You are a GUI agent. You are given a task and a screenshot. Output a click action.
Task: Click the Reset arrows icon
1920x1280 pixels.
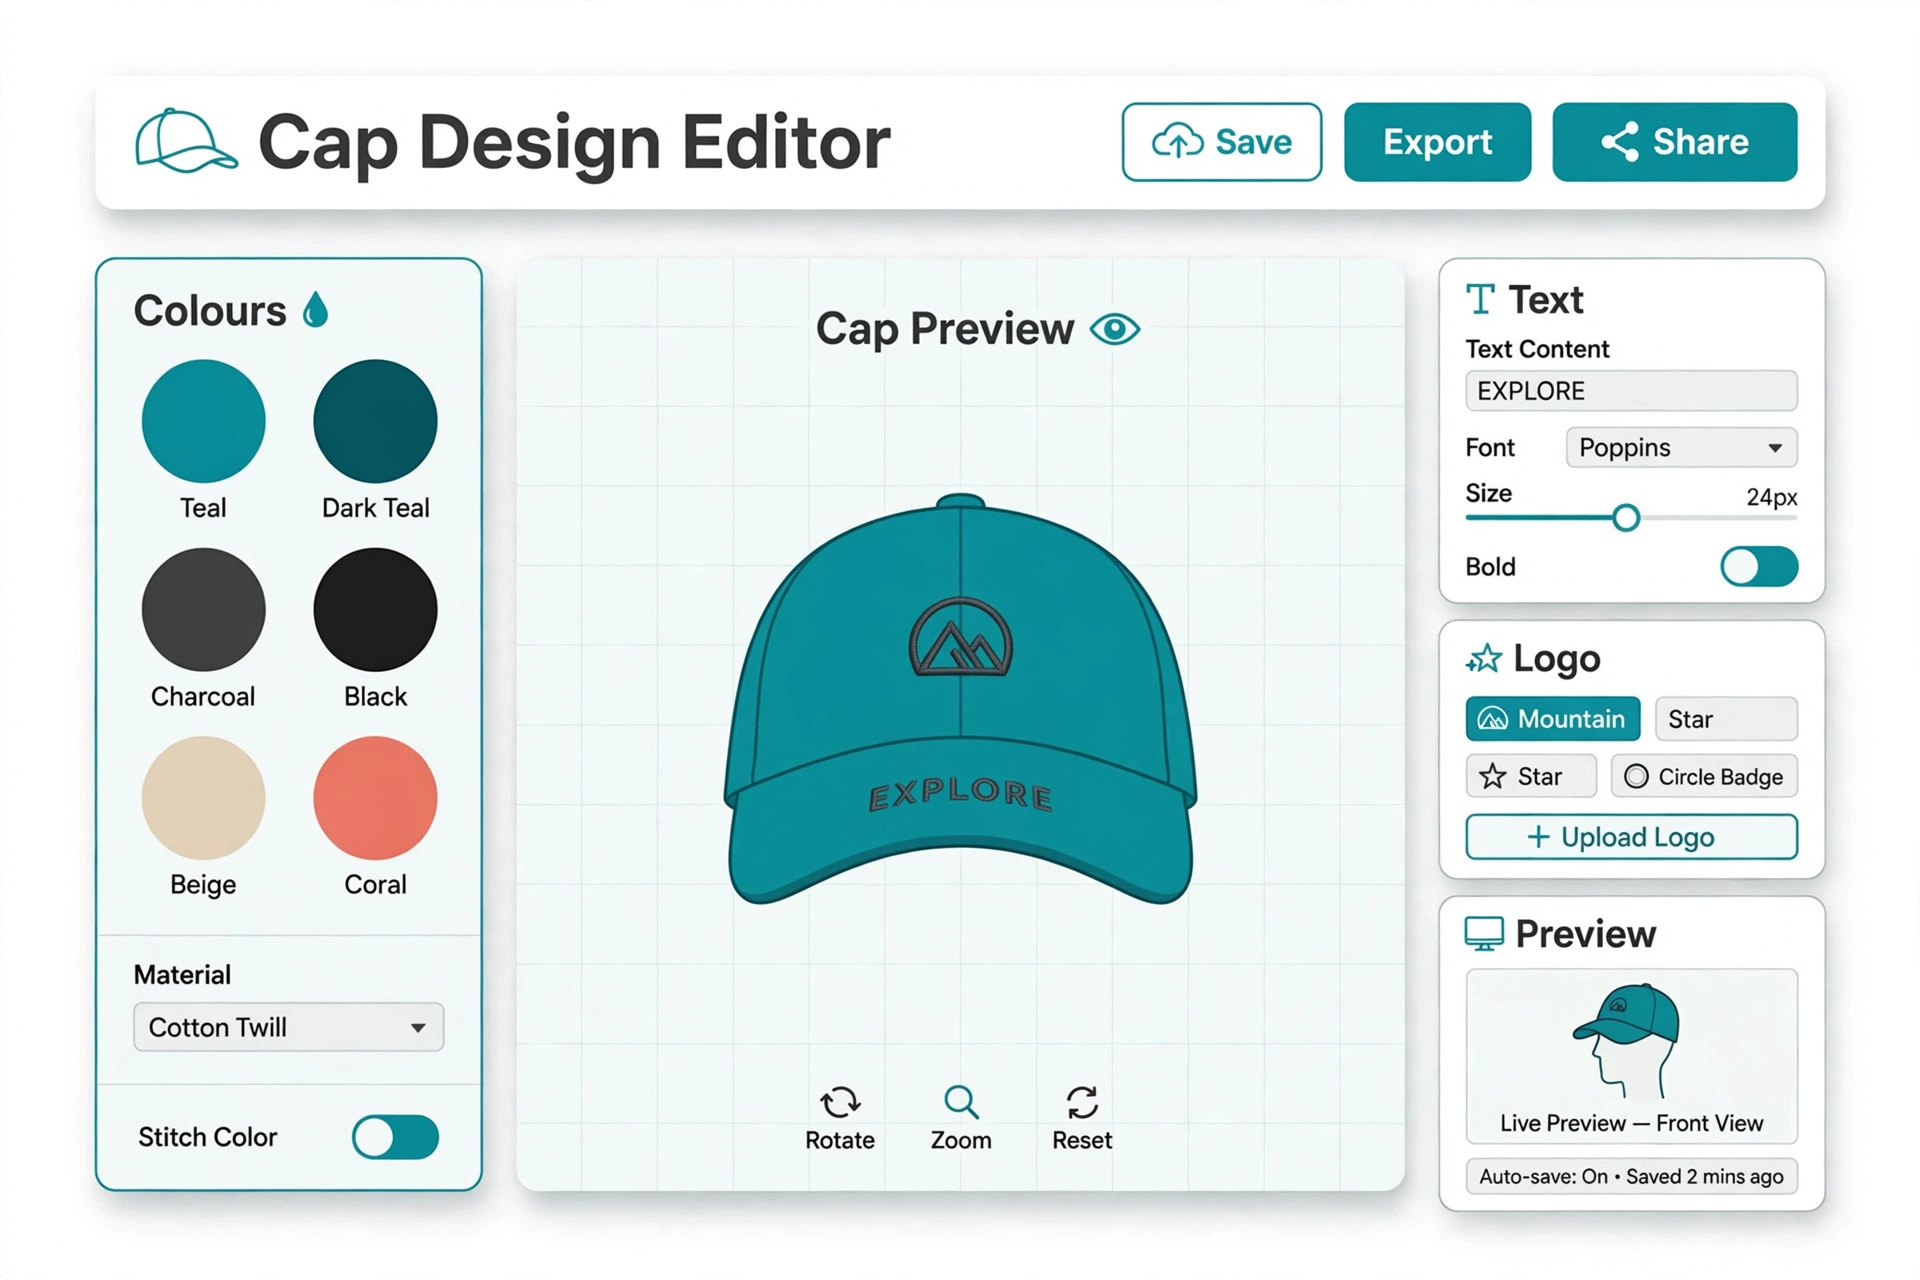click(x=1082, y=1102)
